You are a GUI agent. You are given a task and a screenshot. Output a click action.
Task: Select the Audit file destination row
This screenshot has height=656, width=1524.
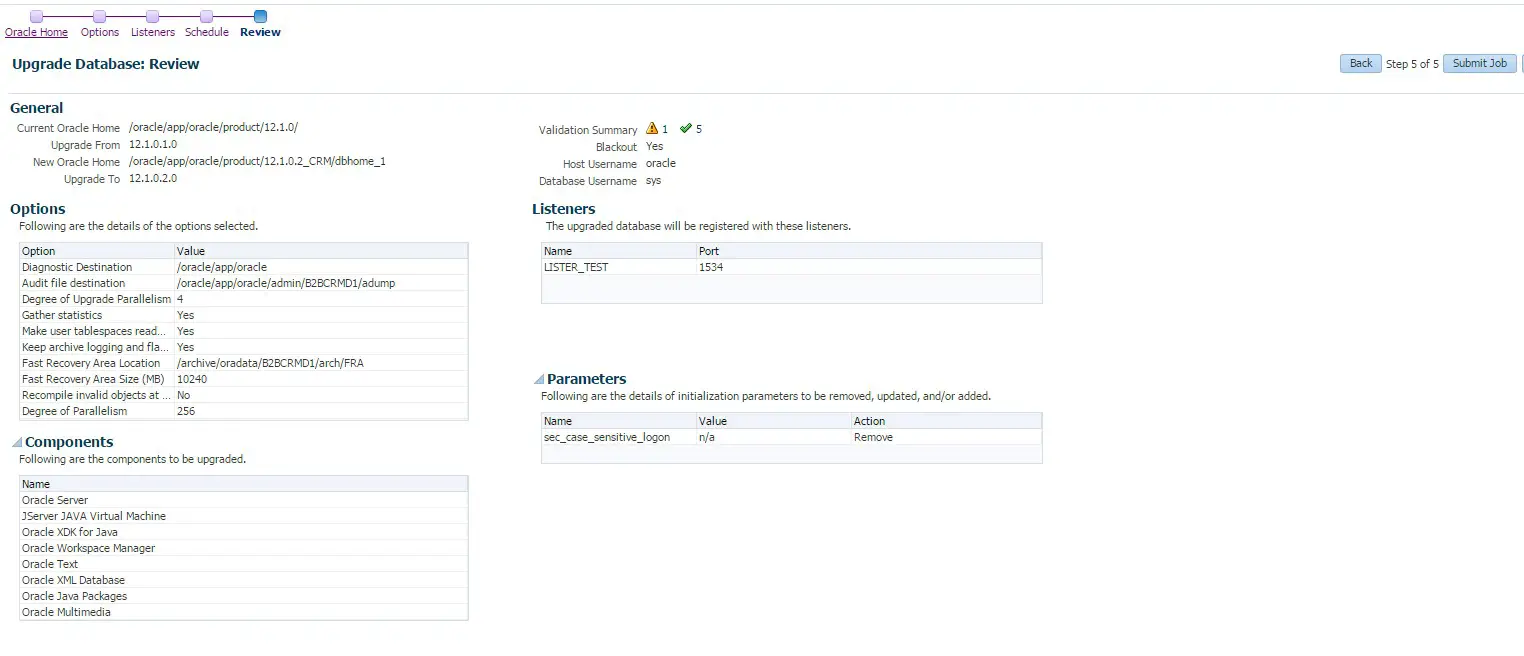243,283
